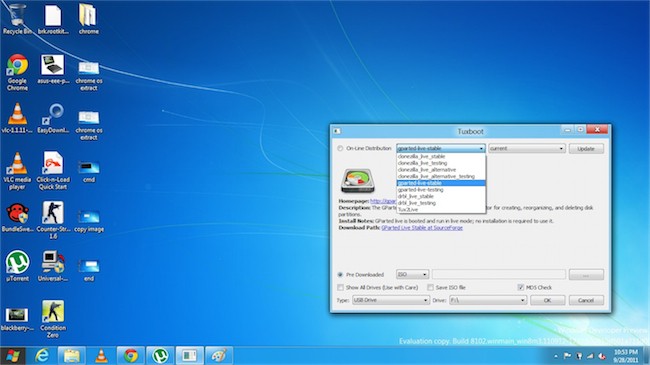The width and height of the screenshot is (650, 365).
Task: Choose clonezilla_live_alternative from the list
Action: pyautogui.click(x=441, y=170)
